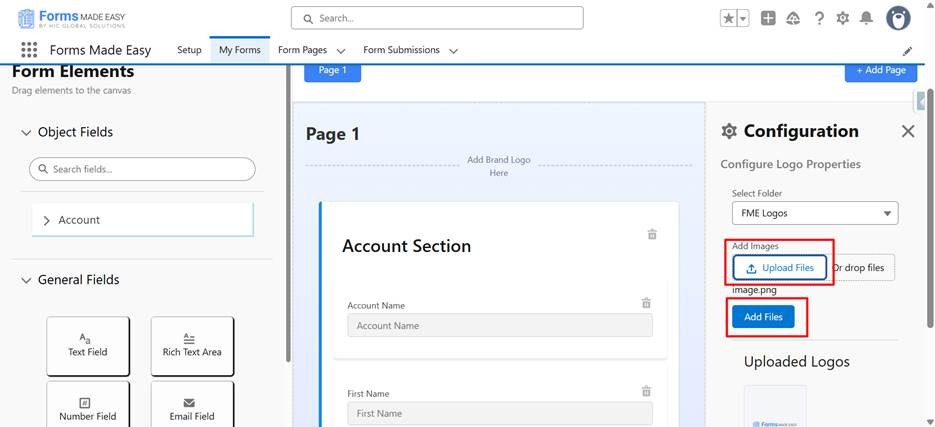This screenshot has height=427, width=935.
Task: Open Form Pages tab dropdown chevron
Action: [x=341, y=51]
